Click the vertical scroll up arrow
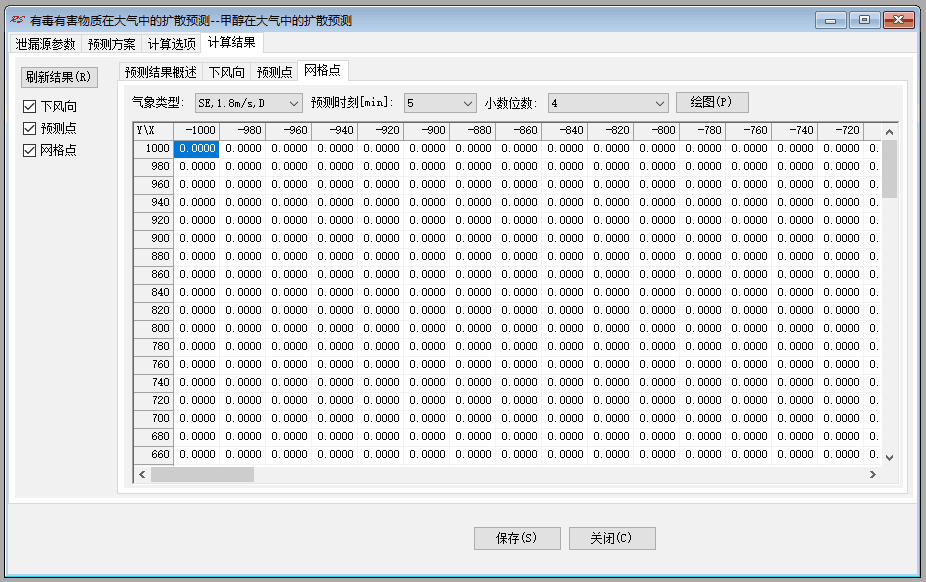The image size is (926, 582). [x=889, y=132]
